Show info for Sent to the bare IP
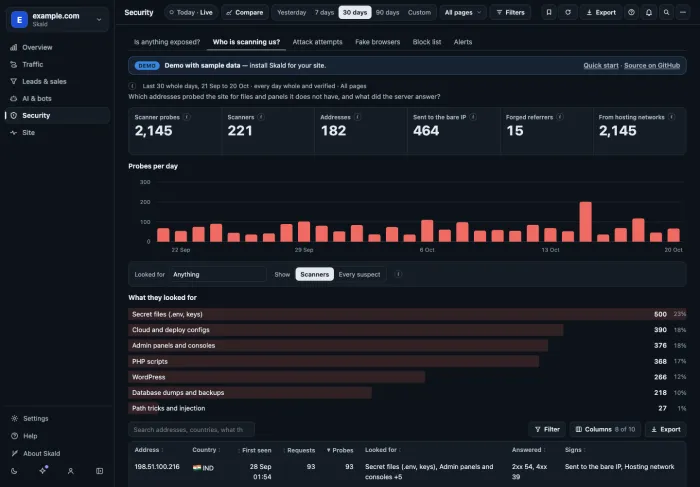This screenshot has height=487, width=700. click(x=473, y=117)
